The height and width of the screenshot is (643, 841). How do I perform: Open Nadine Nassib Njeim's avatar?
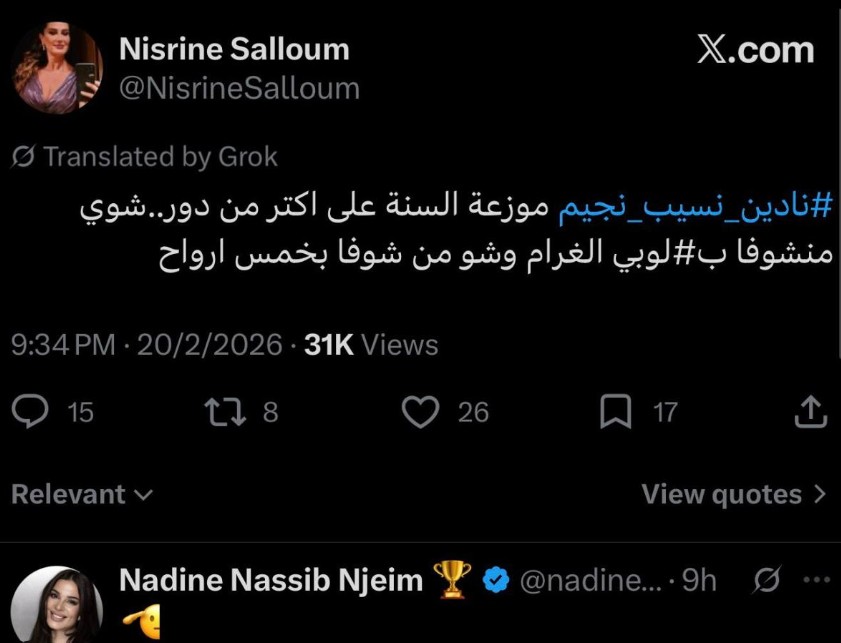pyautogui.click(x=57, y=603)
